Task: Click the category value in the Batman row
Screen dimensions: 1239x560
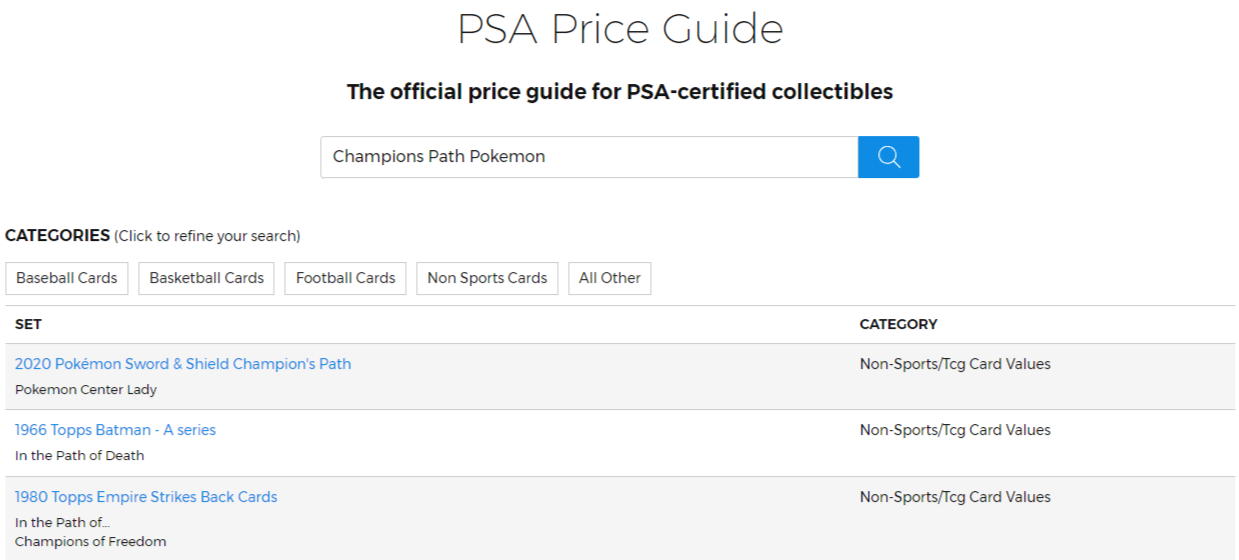Action: [x=955, y=430]
